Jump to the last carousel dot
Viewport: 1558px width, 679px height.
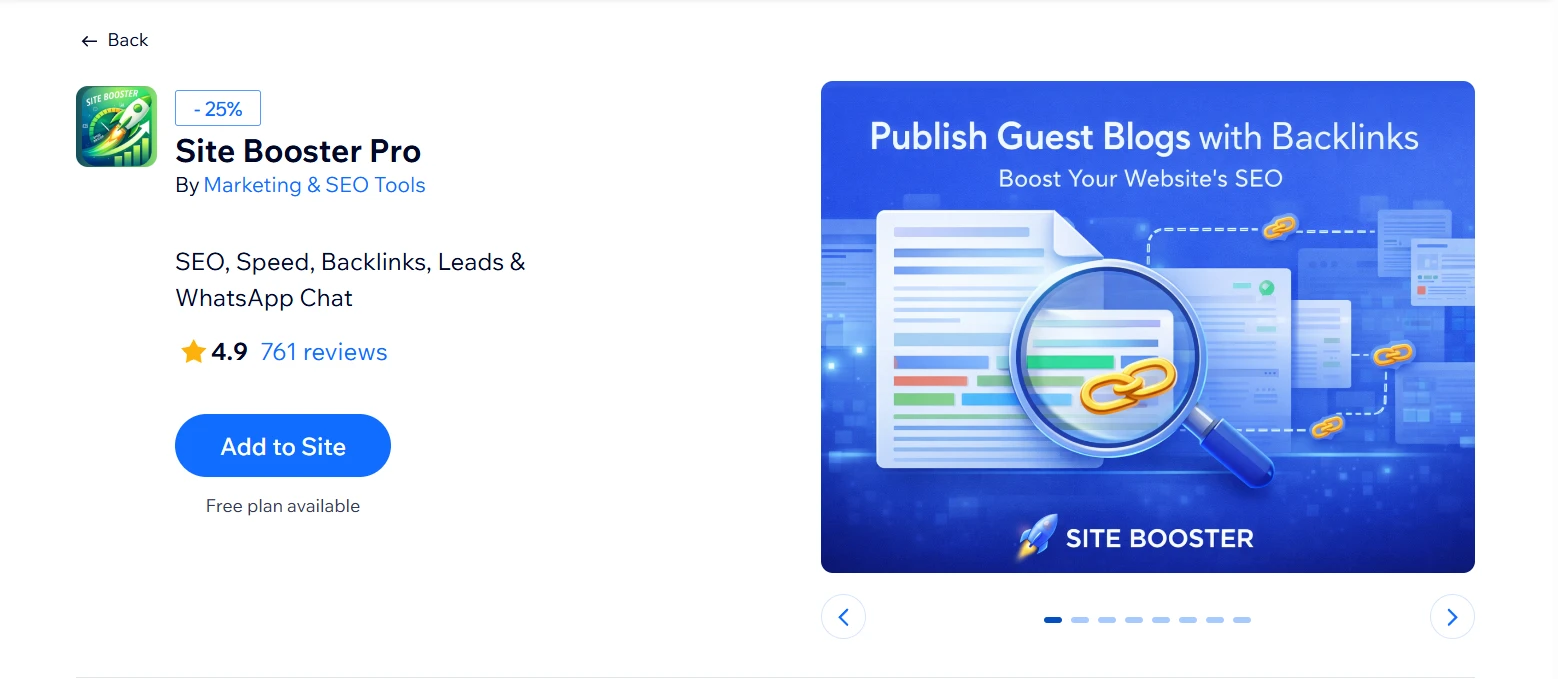click(1242, 620)
